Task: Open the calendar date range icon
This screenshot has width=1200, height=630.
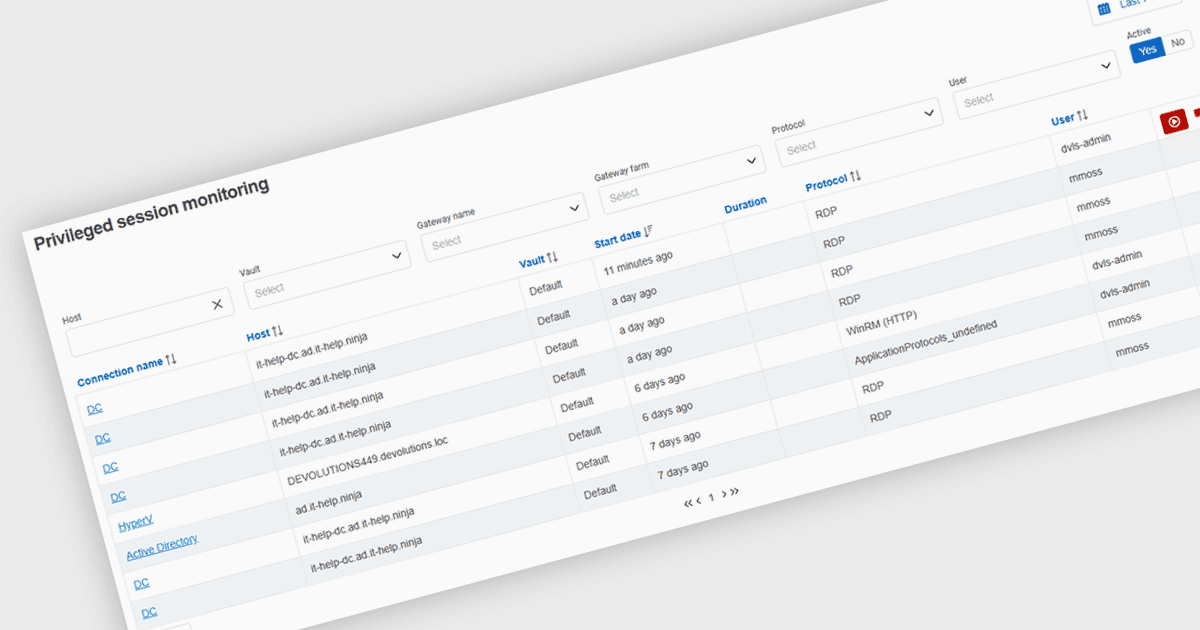Action: click(x=1103, y=9)
